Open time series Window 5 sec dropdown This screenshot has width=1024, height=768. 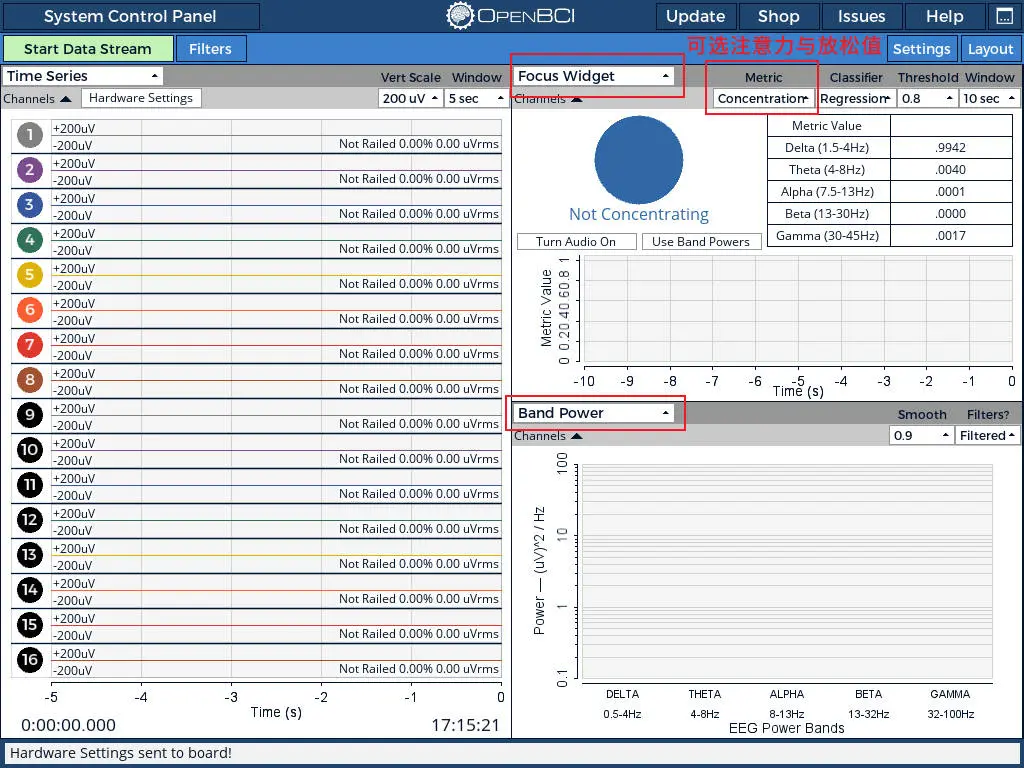[476, 99]
